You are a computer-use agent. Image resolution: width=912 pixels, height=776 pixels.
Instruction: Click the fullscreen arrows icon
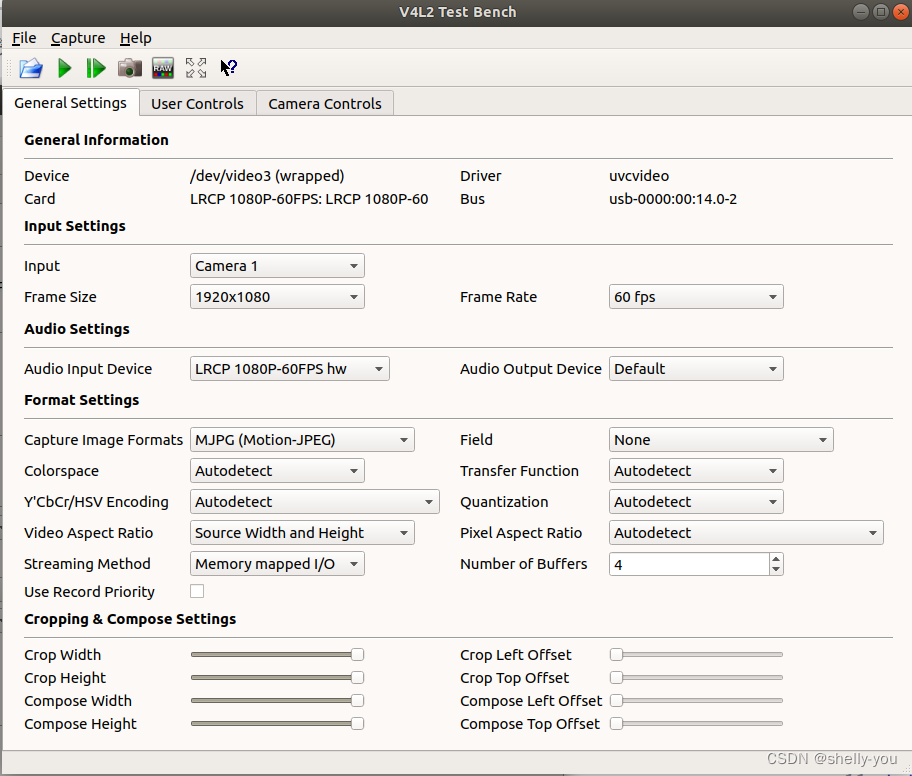[196, 68]
